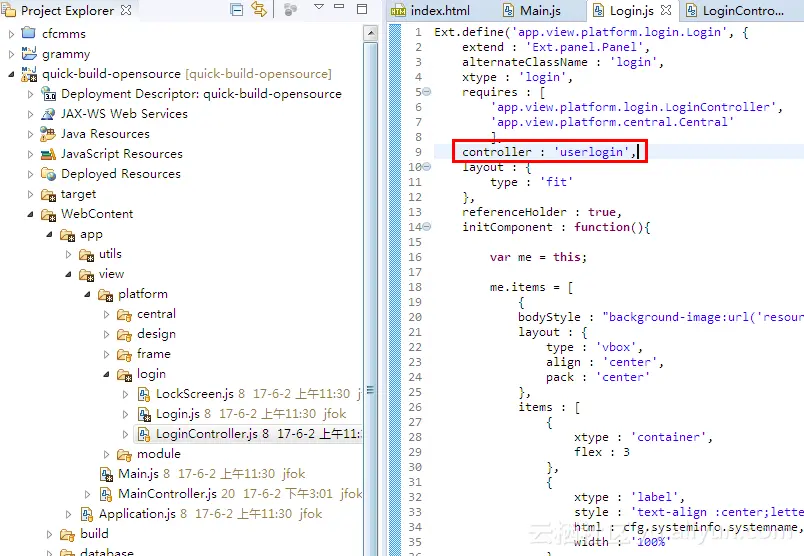804x556 pixels.
Task: Expand JAX-WS Web Services node
Action: point(30,114)
